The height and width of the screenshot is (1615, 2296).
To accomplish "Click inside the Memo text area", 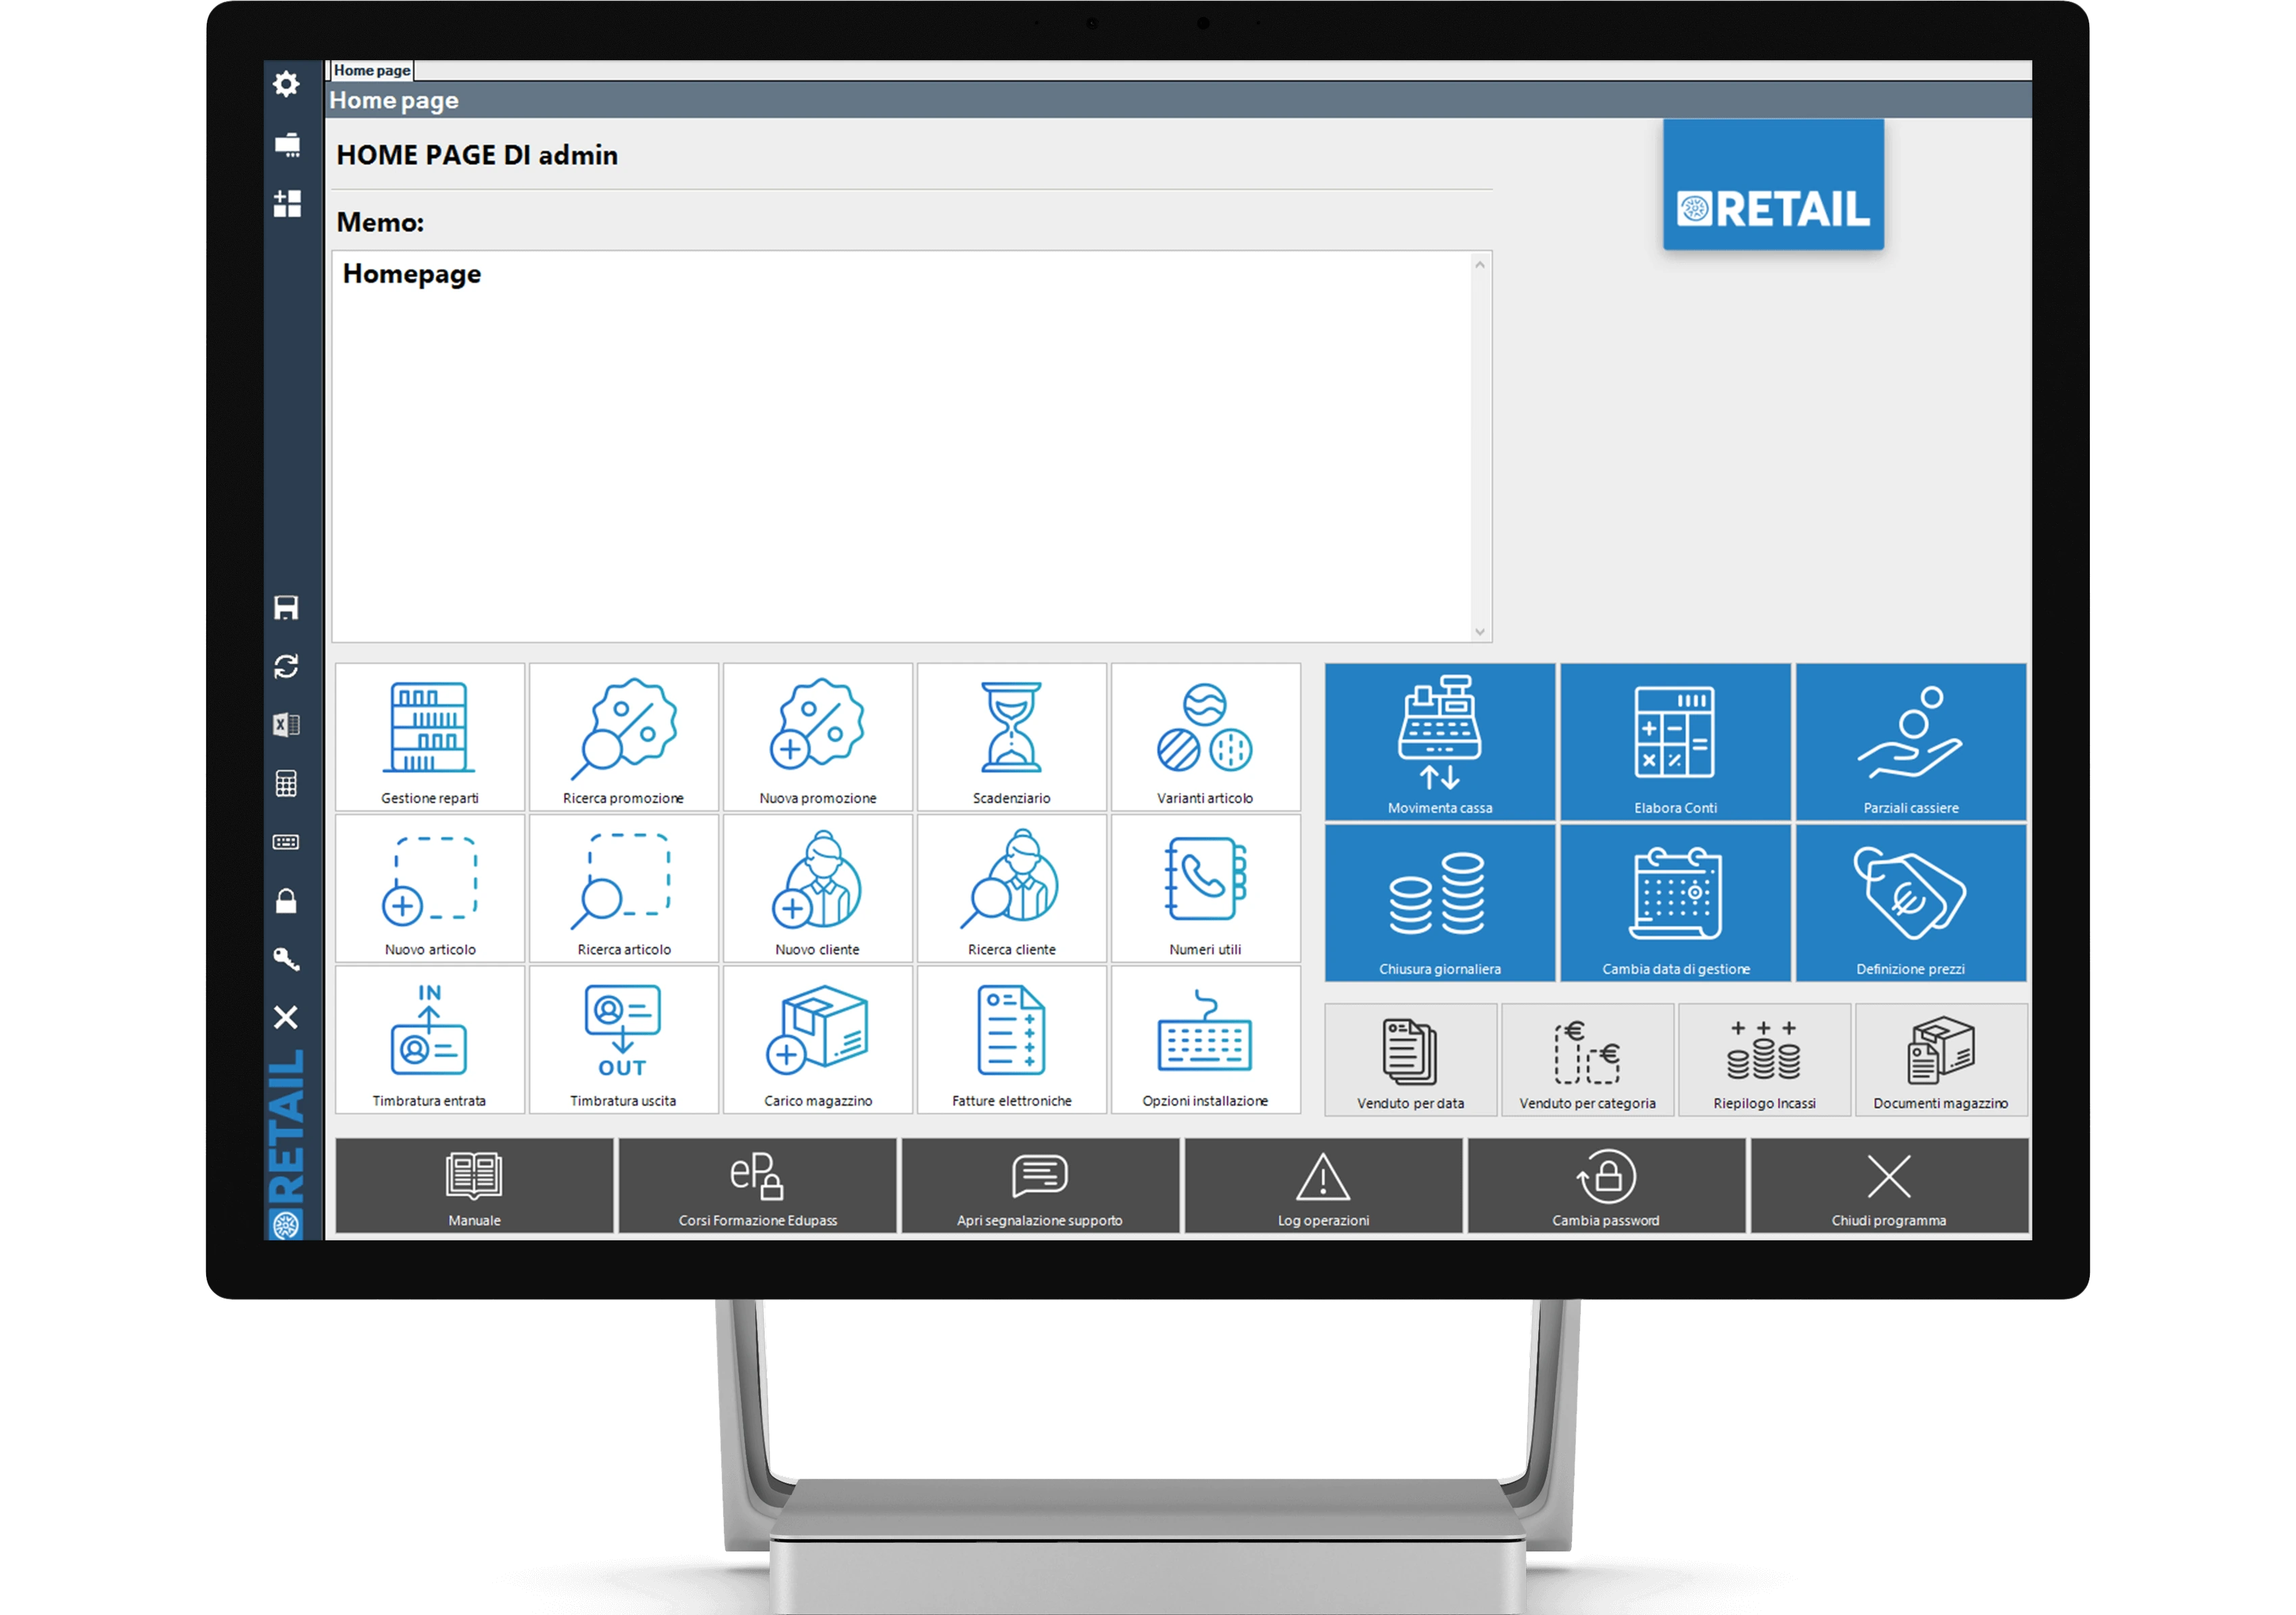I will point(902,446).
